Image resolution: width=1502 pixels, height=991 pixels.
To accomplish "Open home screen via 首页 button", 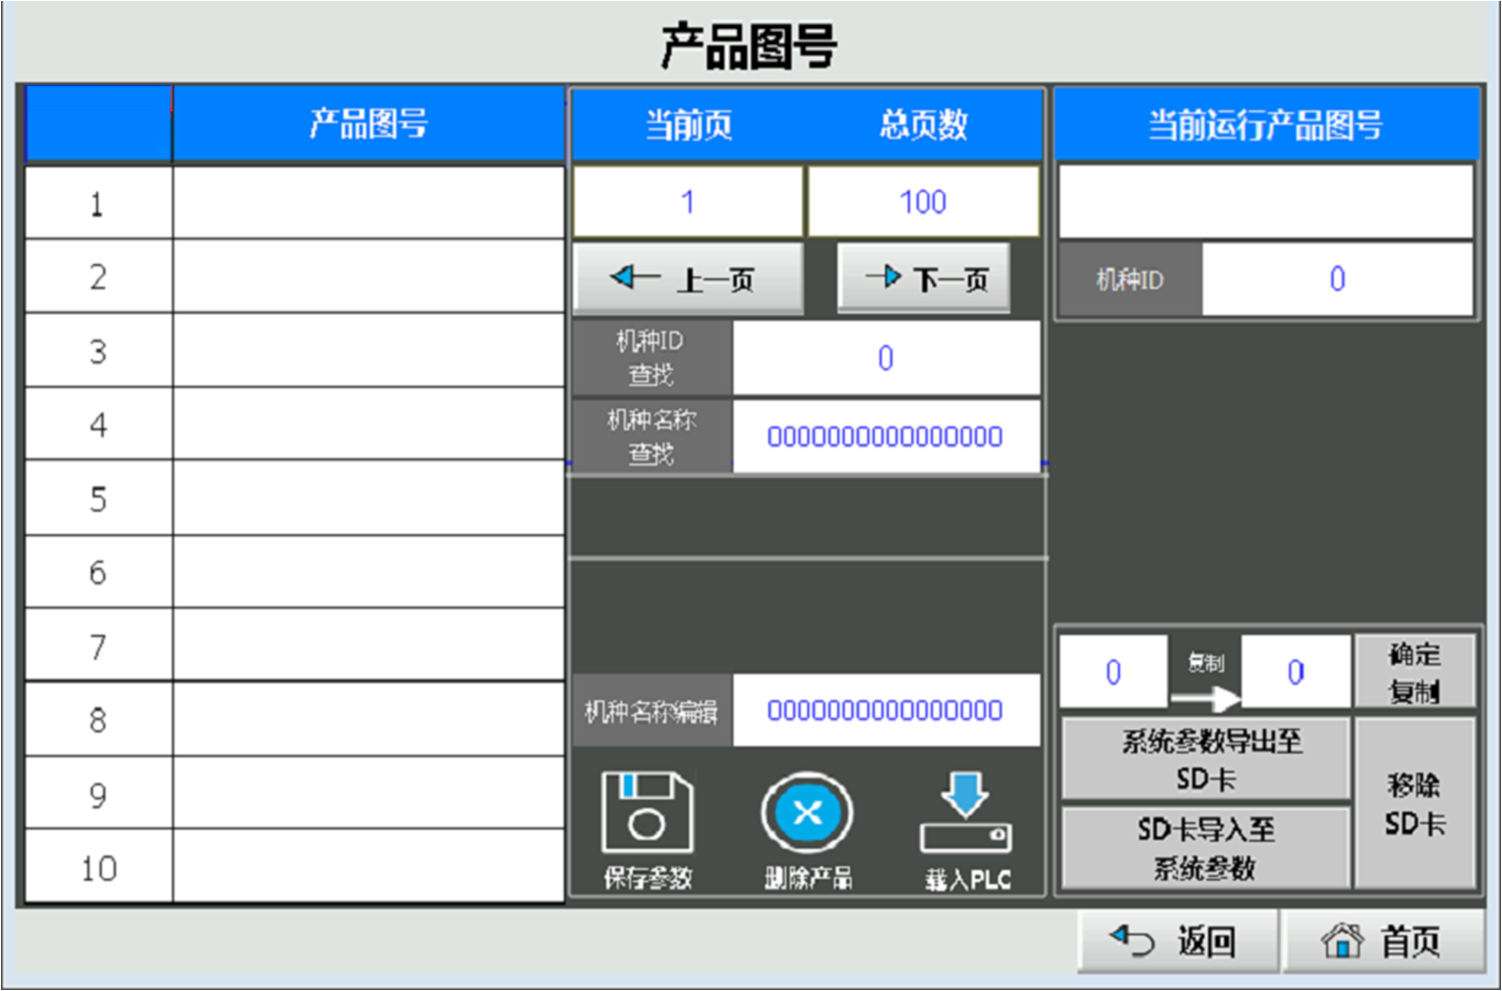I will (x=1382, y=941).
